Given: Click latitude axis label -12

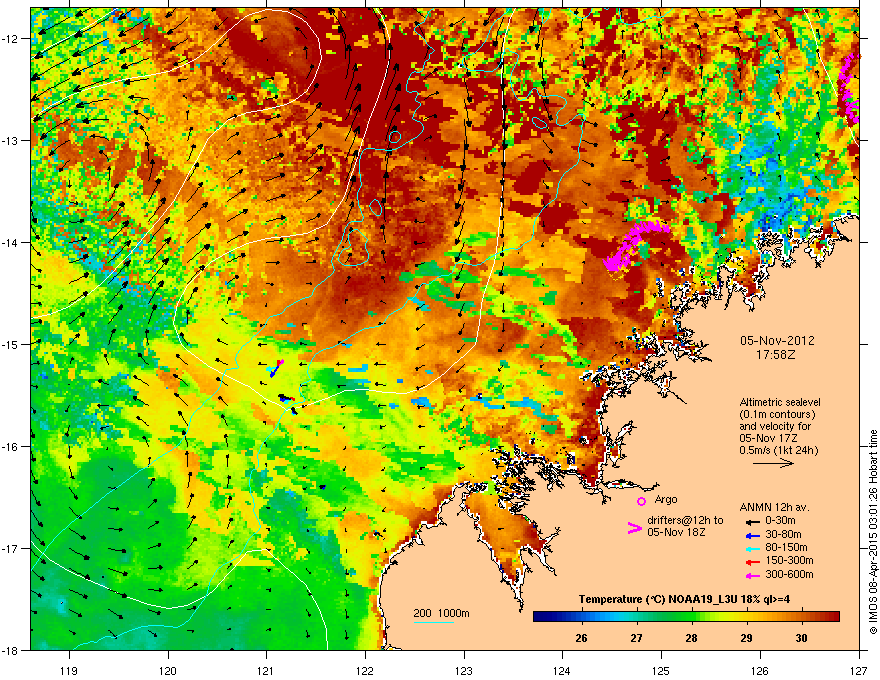Looking at the screenshot, I should 11,39.
